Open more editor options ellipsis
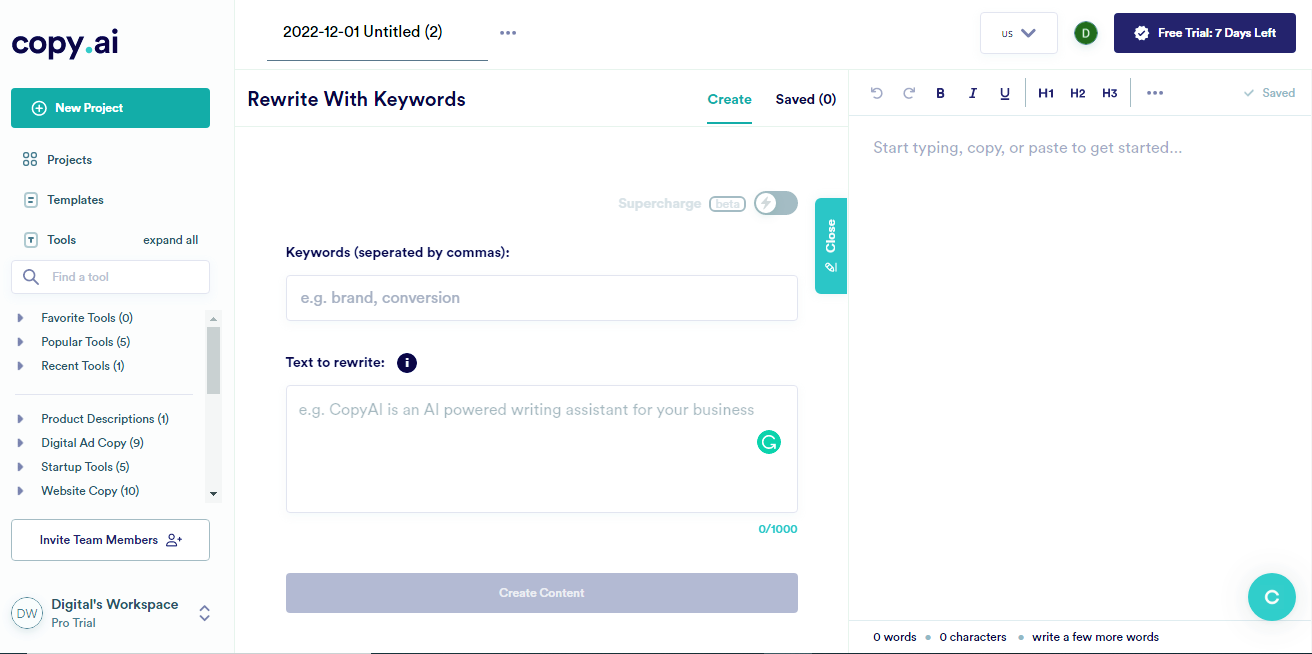The width and height of the screenshot is (1312, 654). [x=1155, y=93]
